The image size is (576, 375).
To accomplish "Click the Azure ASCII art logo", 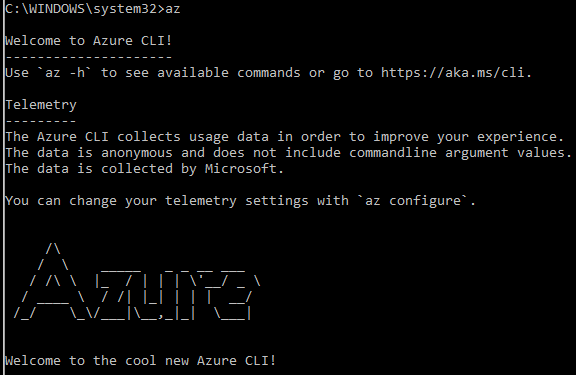I will (x=137, y=281).
